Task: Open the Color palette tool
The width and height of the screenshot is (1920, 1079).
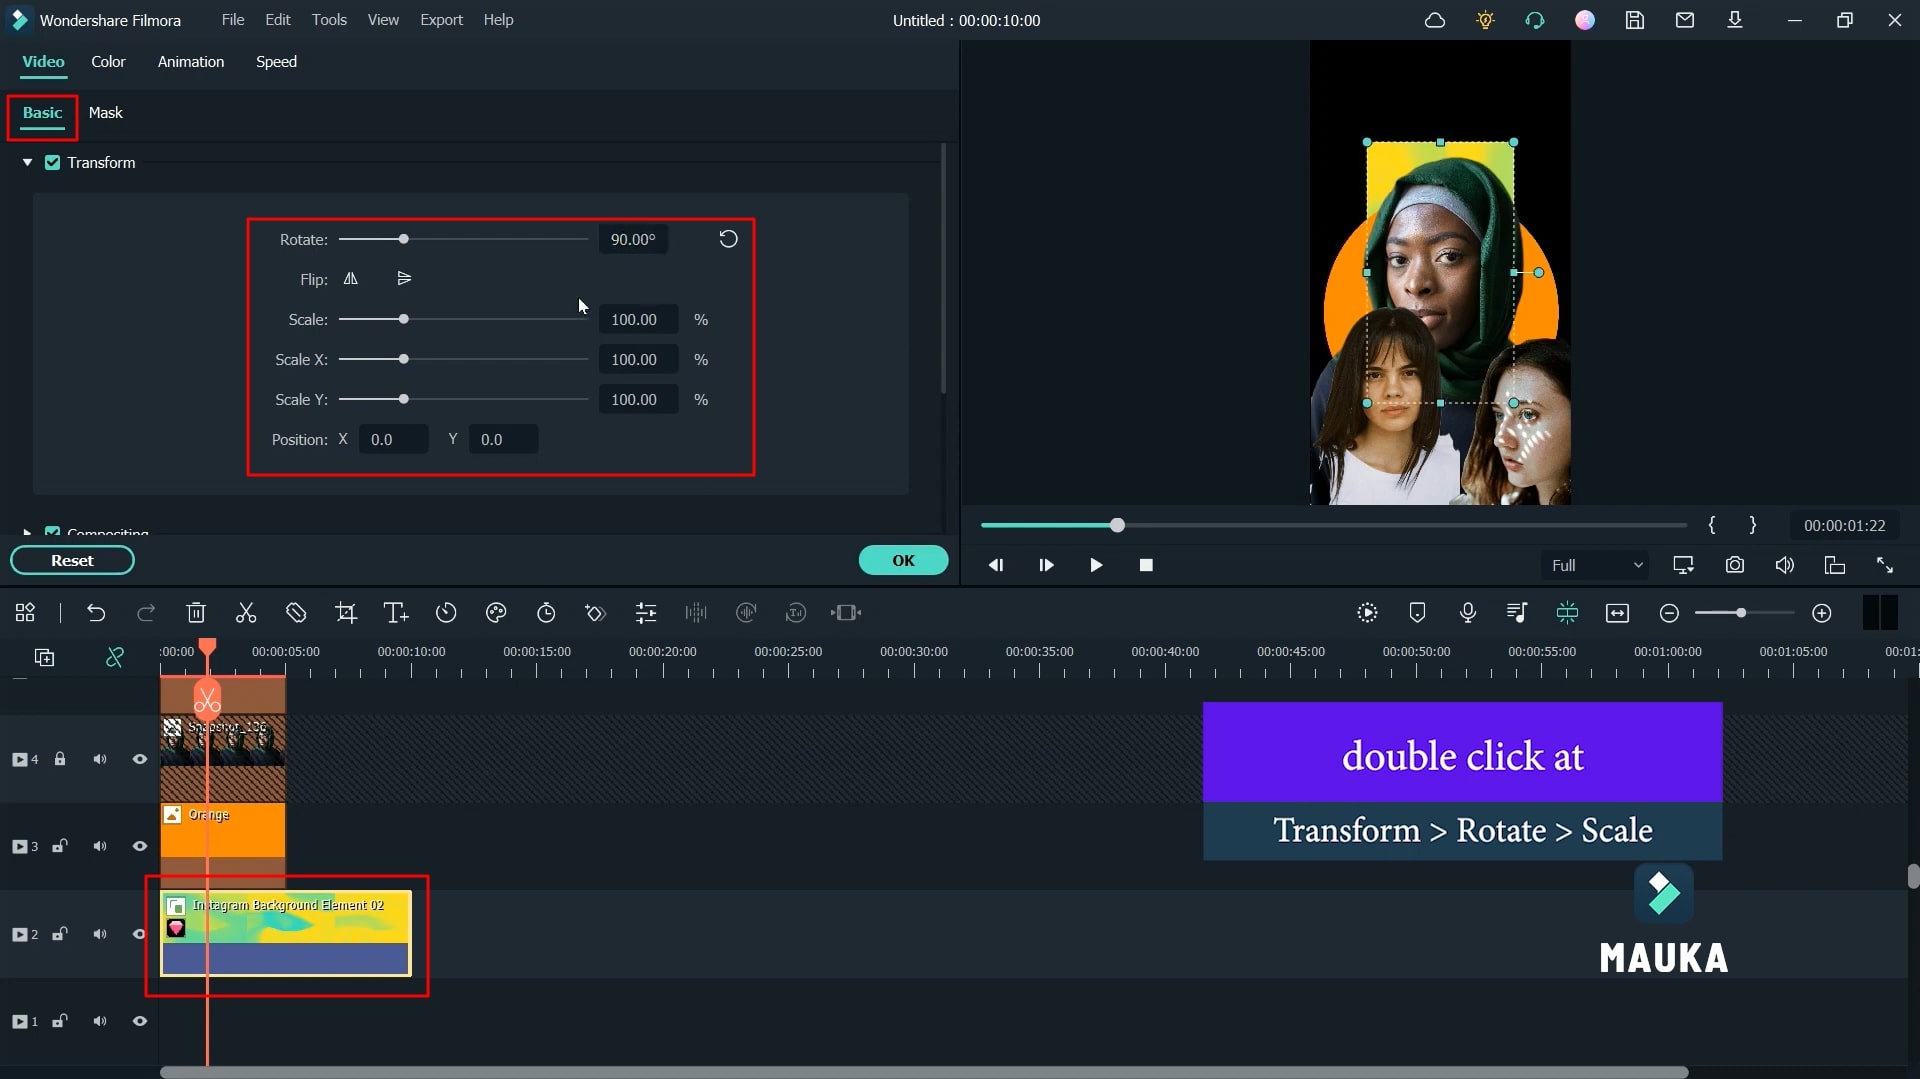Action: (496, 613)
